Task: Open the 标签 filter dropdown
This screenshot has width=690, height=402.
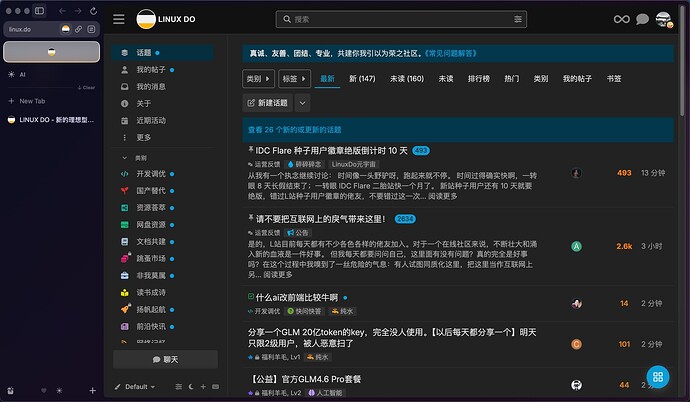Action: 294,79
